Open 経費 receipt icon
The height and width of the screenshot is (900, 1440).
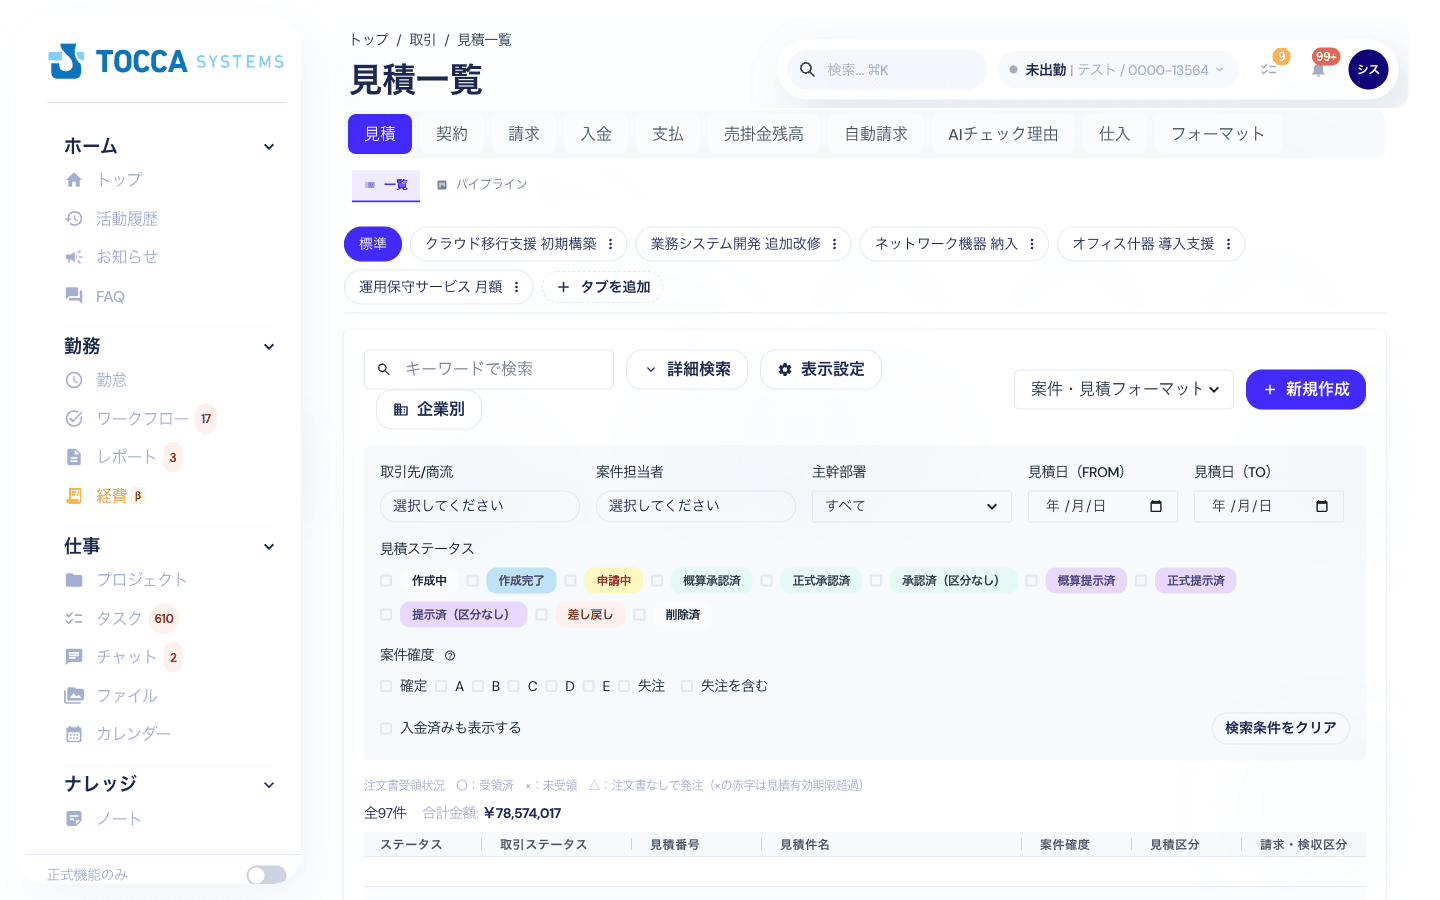pos(74,496)
